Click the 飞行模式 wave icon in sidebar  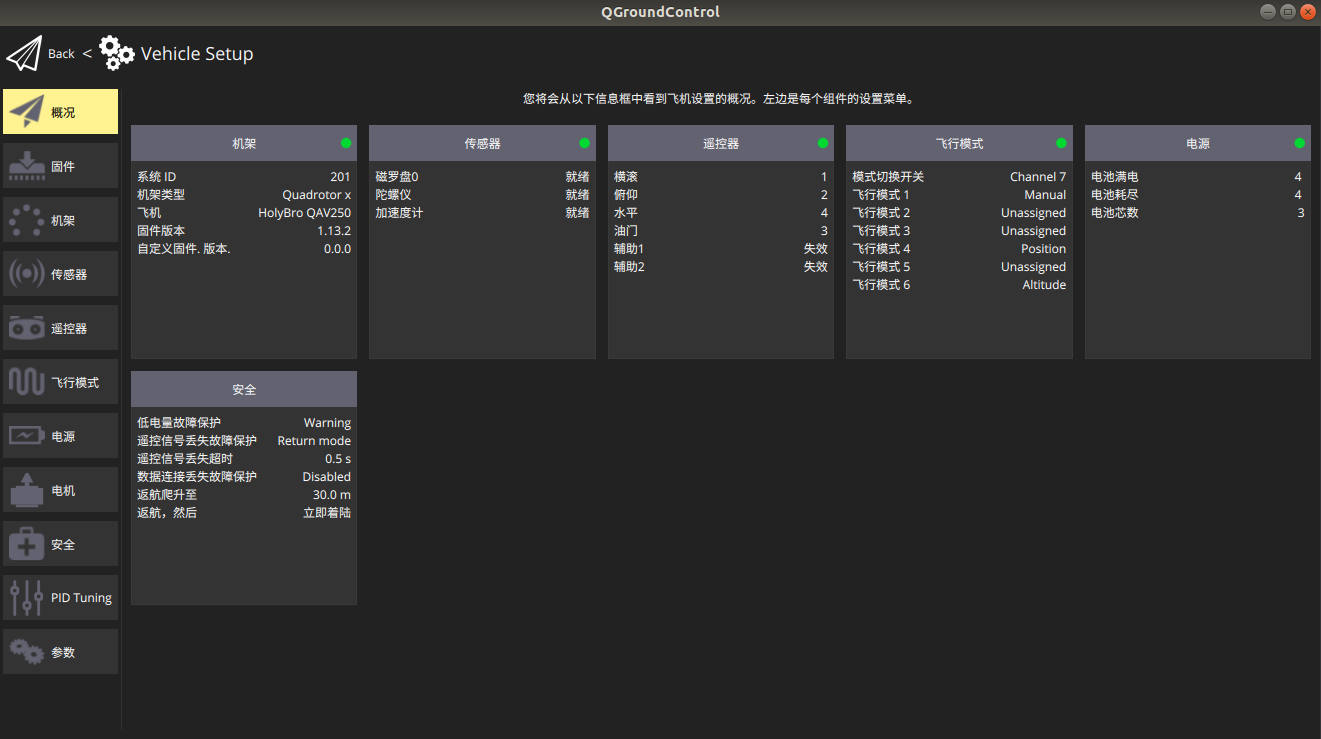(x=27, y=382)
